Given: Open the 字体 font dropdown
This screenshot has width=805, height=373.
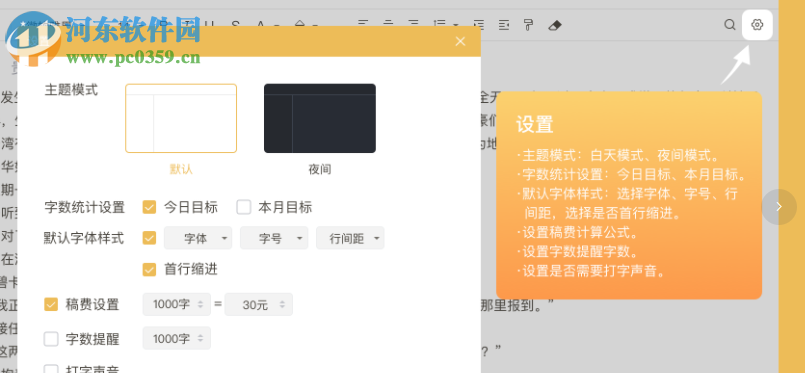Looking at the screenshot, I should [198, 238].
